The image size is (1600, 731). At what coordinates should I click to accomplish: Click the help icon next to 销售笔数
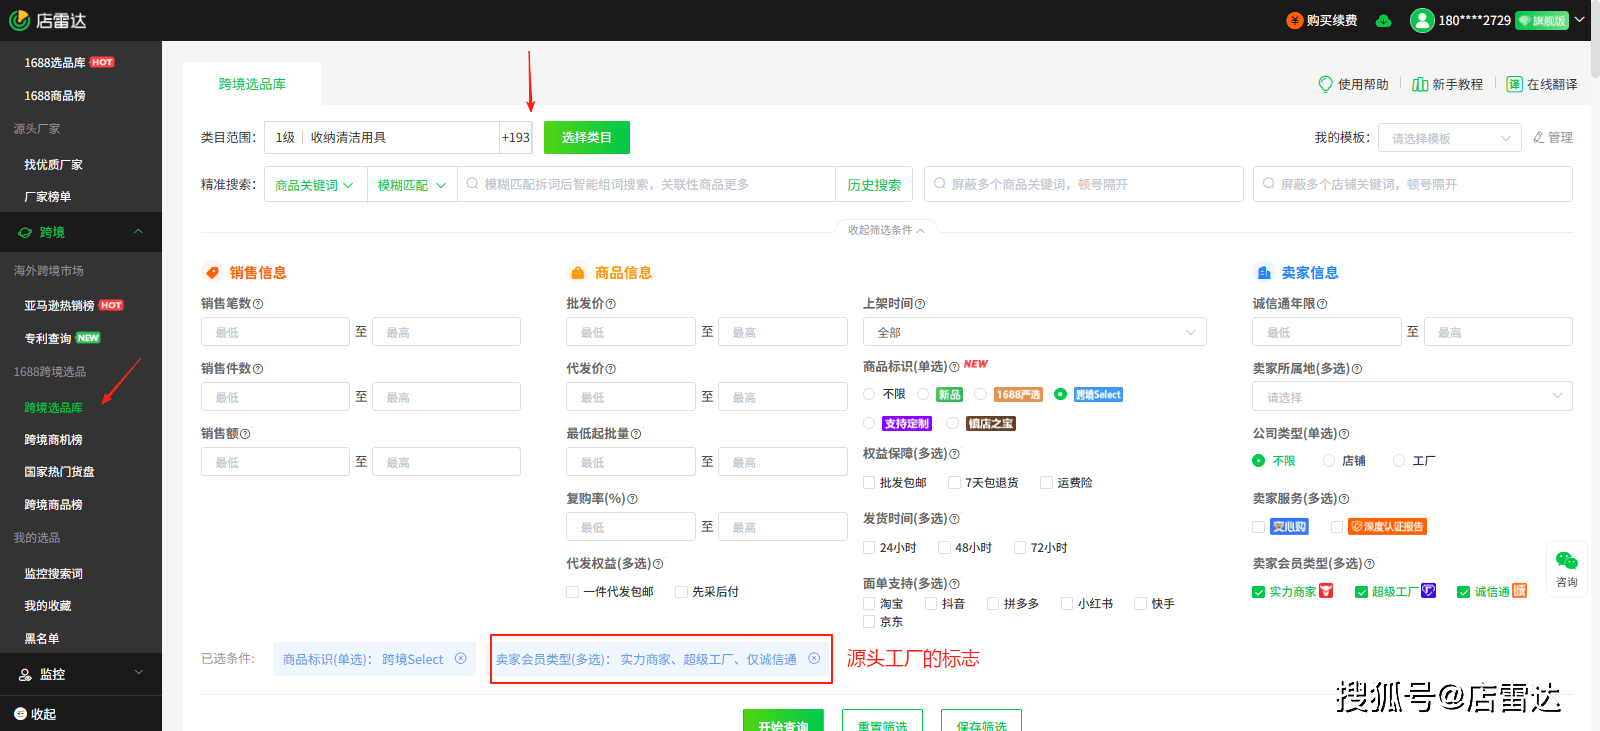pos(258,304)
